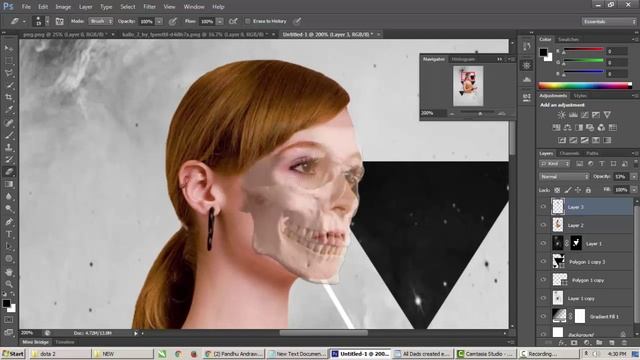Open Essentials workspace dropdown

click(x=609, y=22)
